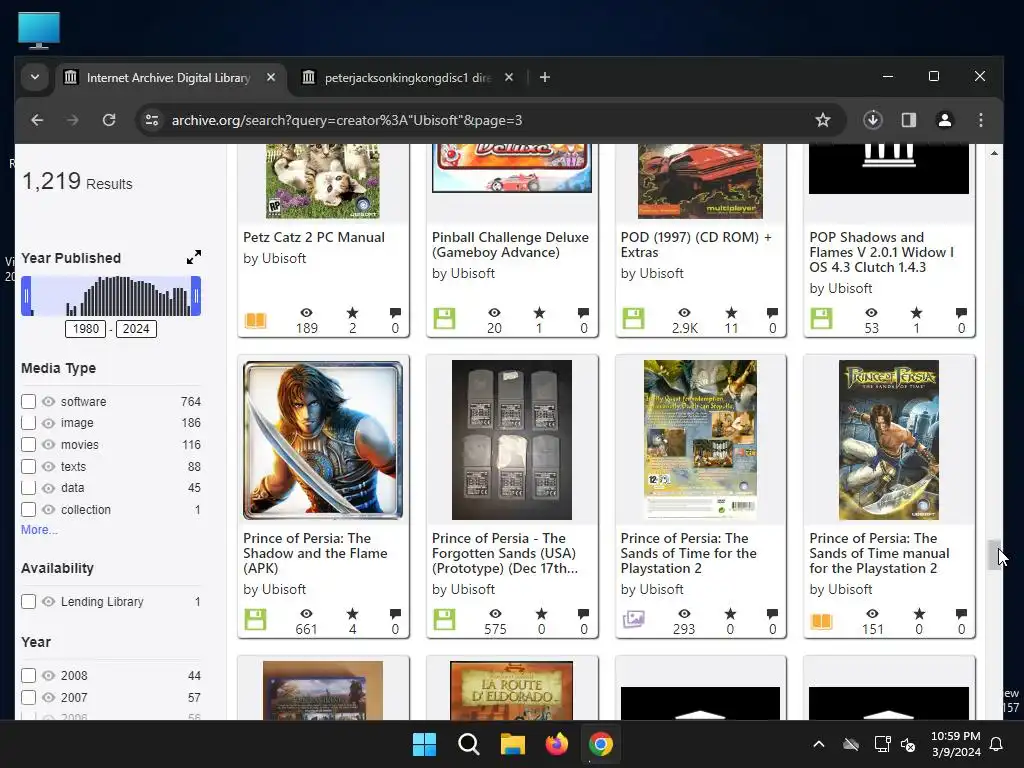
Task: Check the 2008 year checkbox
Action: (x=28, y=675)
